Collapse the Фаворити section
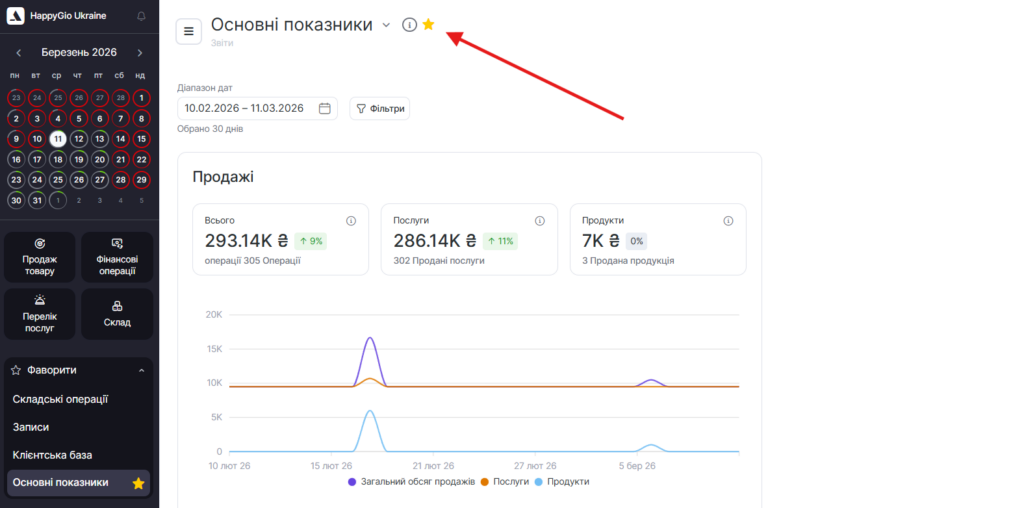Image resolution: width=1024 pixels, height=508 pixels. coord(141,370)
